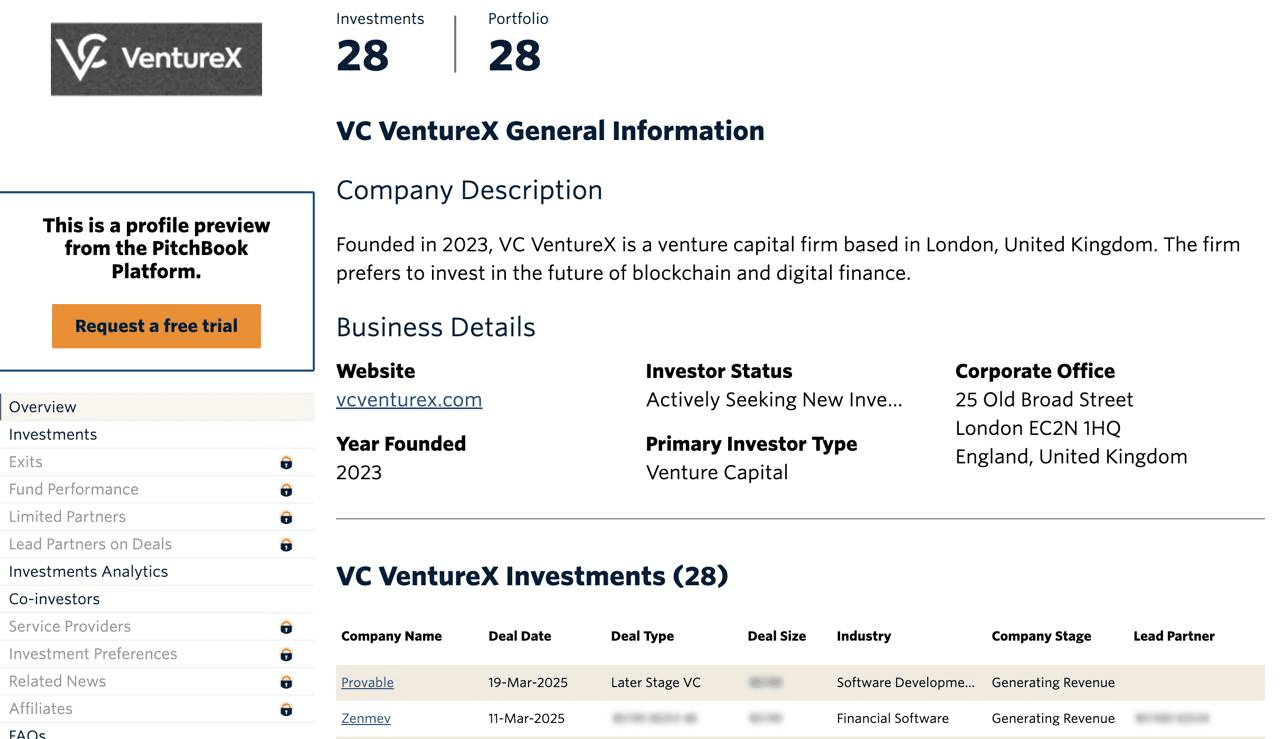The image size is (1280, 739).
Task: Click the lock icon next to Exits
Action: (286, 462)
